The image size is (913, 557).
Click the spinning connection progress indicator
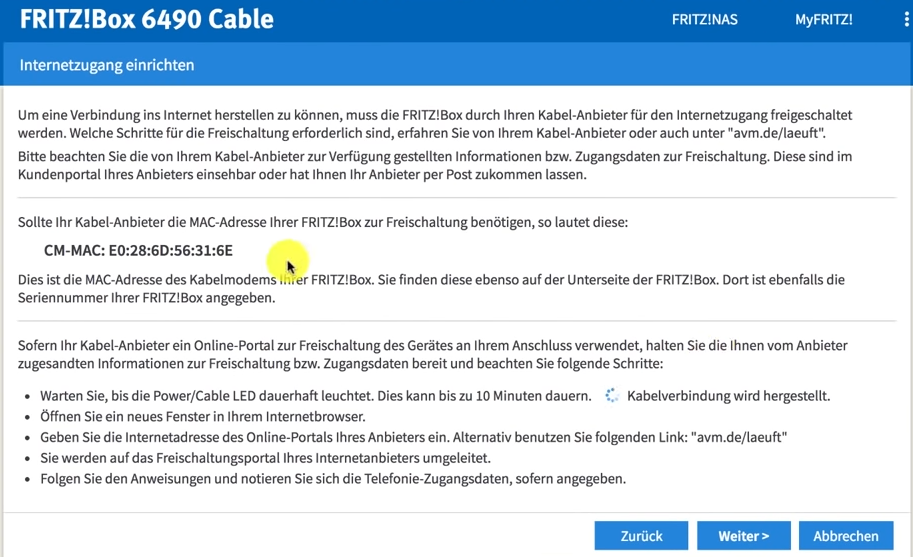tap(612, 396)
